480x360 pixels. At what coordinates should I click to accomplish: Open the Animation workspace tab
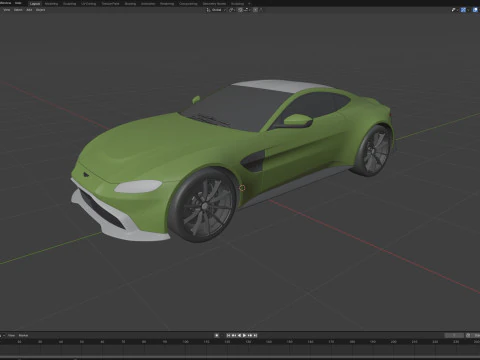tap(148, 4)
